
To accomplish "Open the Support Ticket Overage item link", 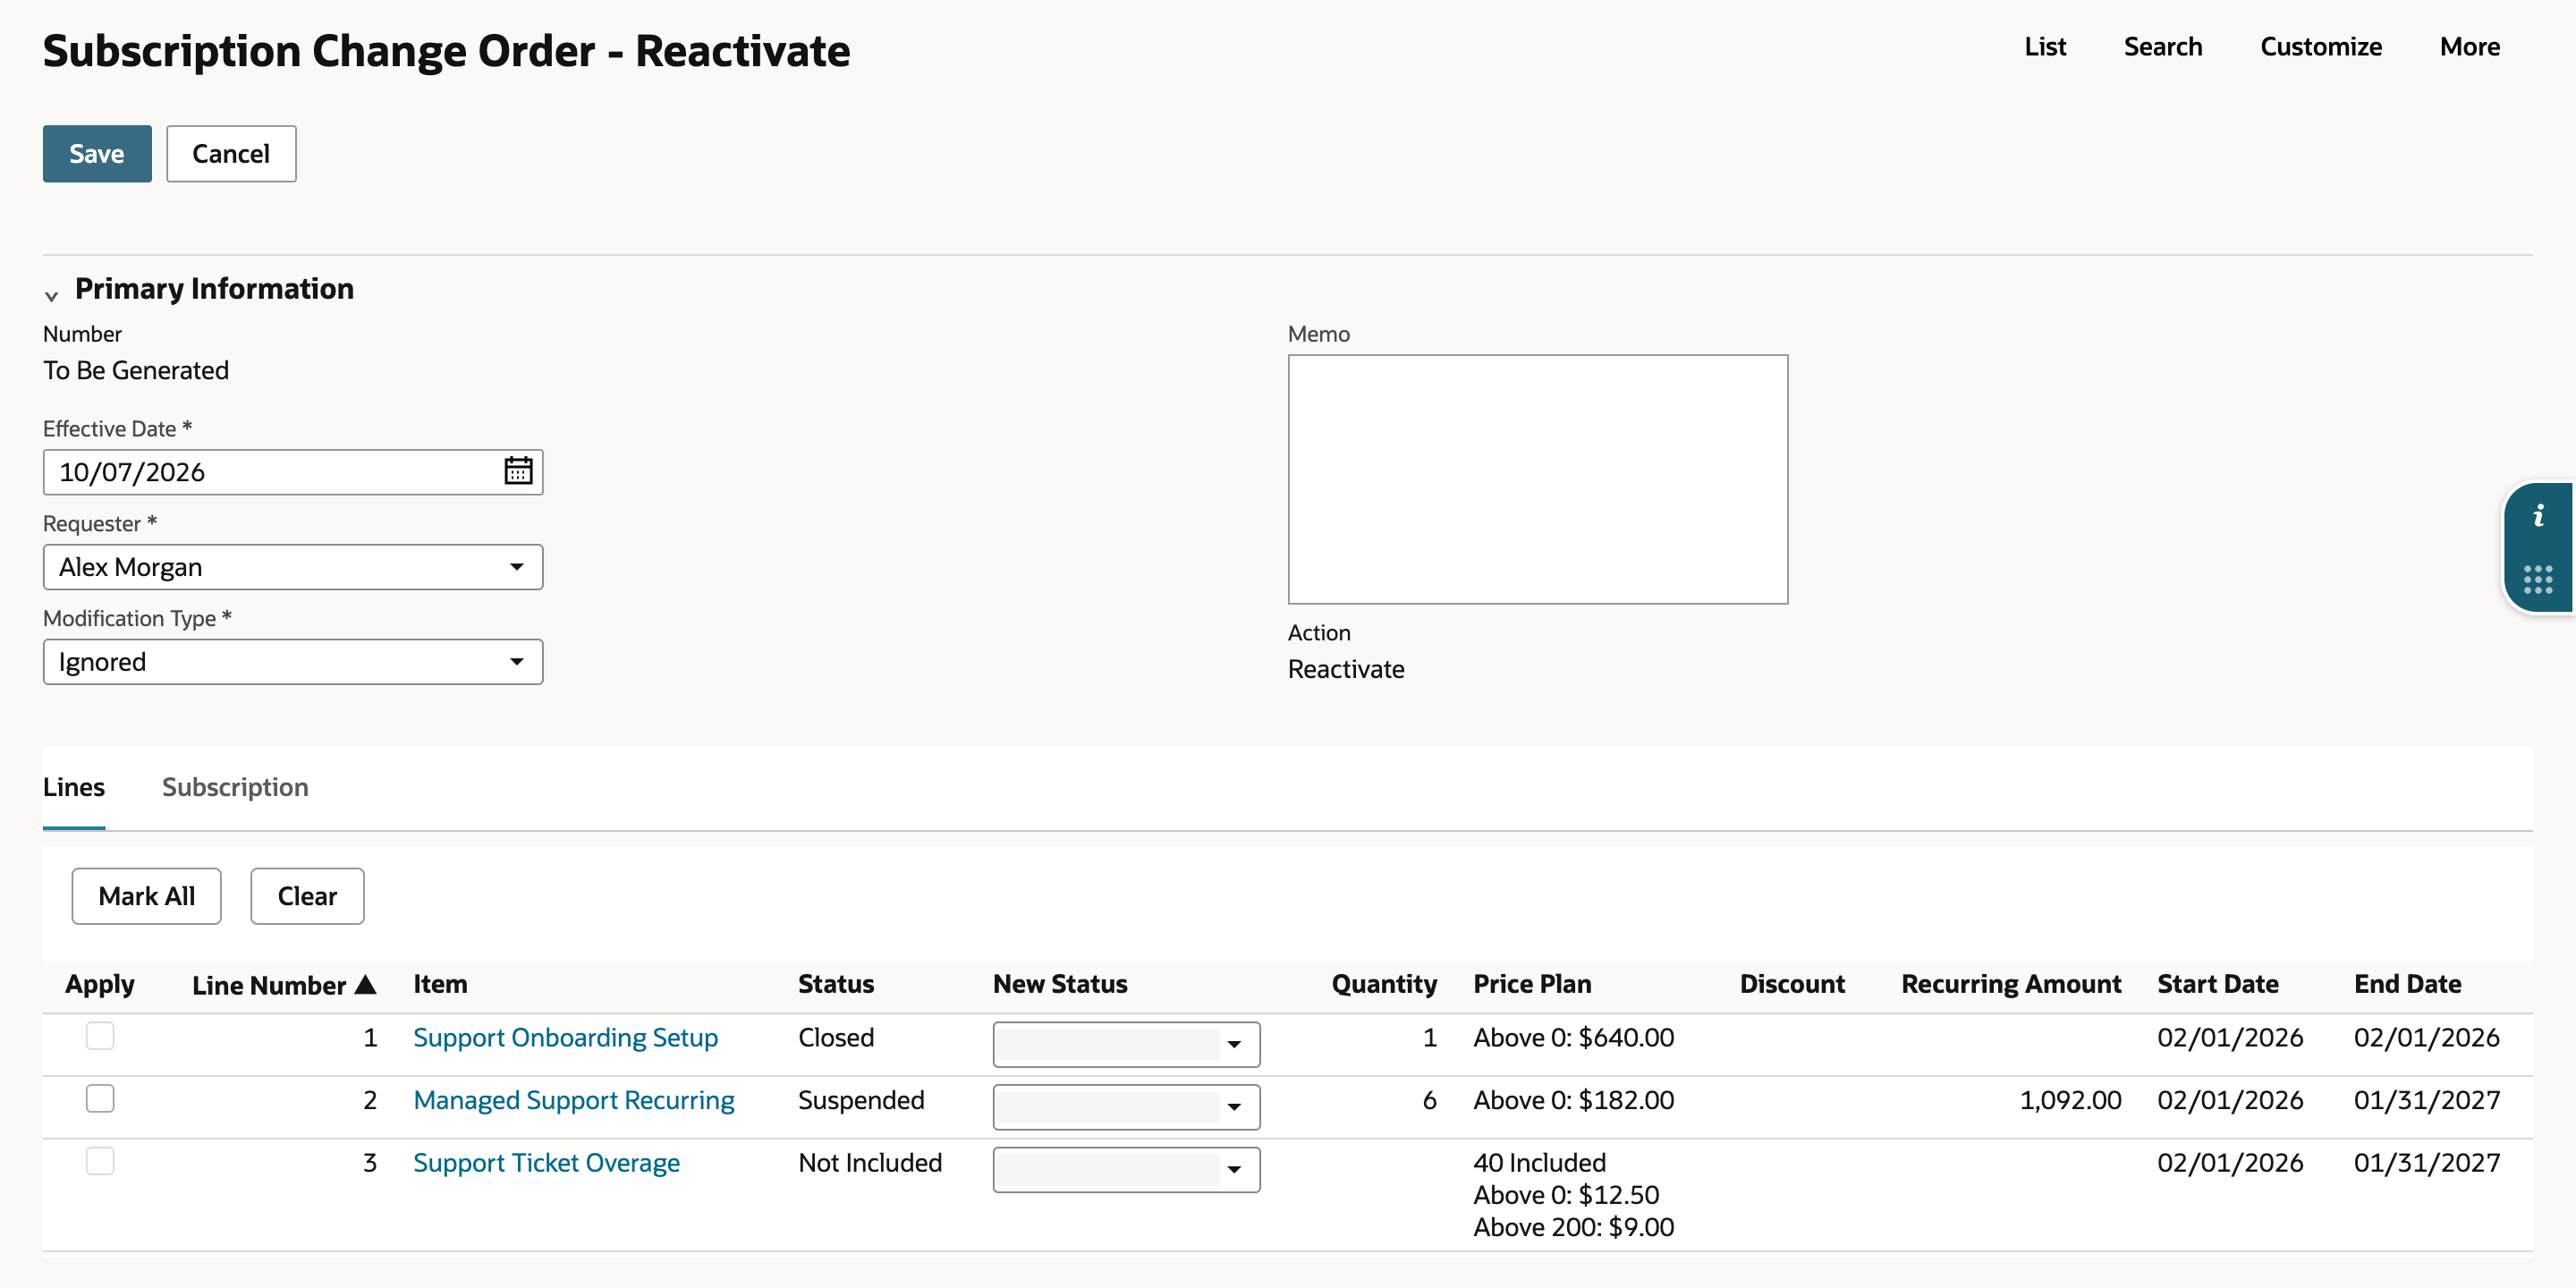I will 546,1162.
